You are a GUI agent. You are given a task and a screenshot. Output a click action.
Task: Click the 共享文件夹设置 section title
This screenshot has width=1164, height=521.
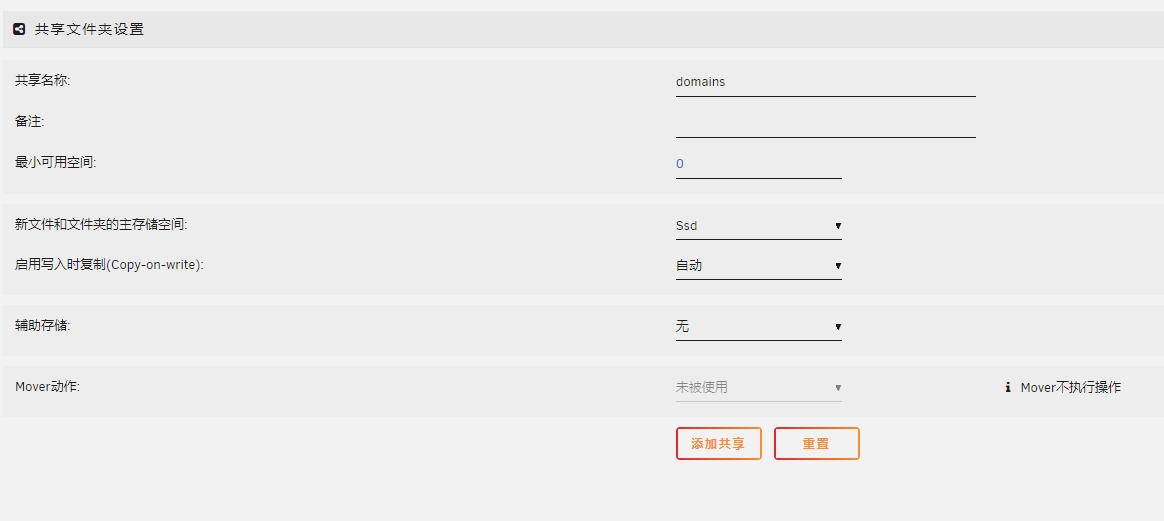(x=89, y=30)
